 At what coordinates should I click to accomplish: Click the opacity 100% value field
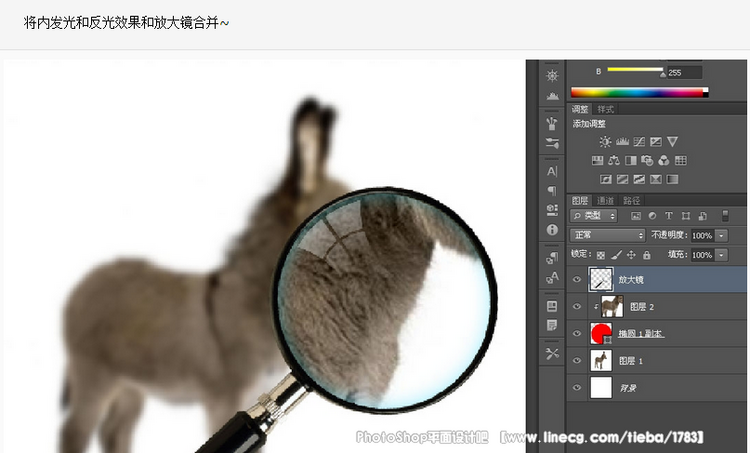click(x=702, y=235)
